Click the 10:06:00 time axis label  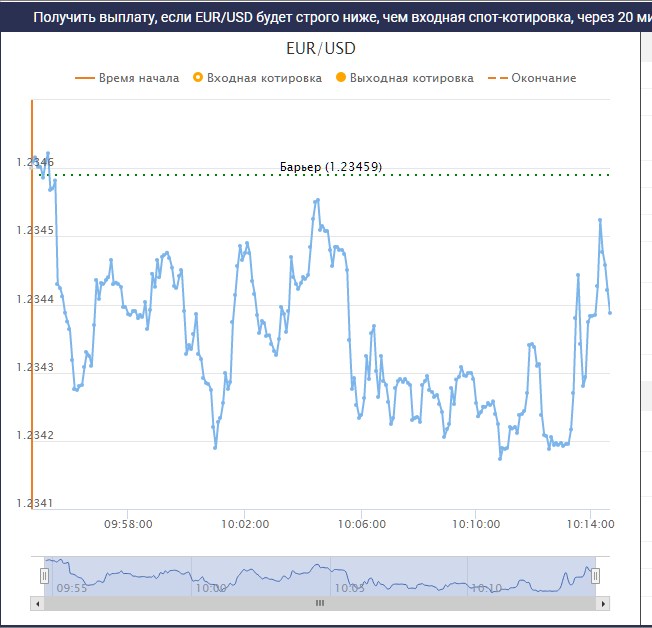(362, 524)
